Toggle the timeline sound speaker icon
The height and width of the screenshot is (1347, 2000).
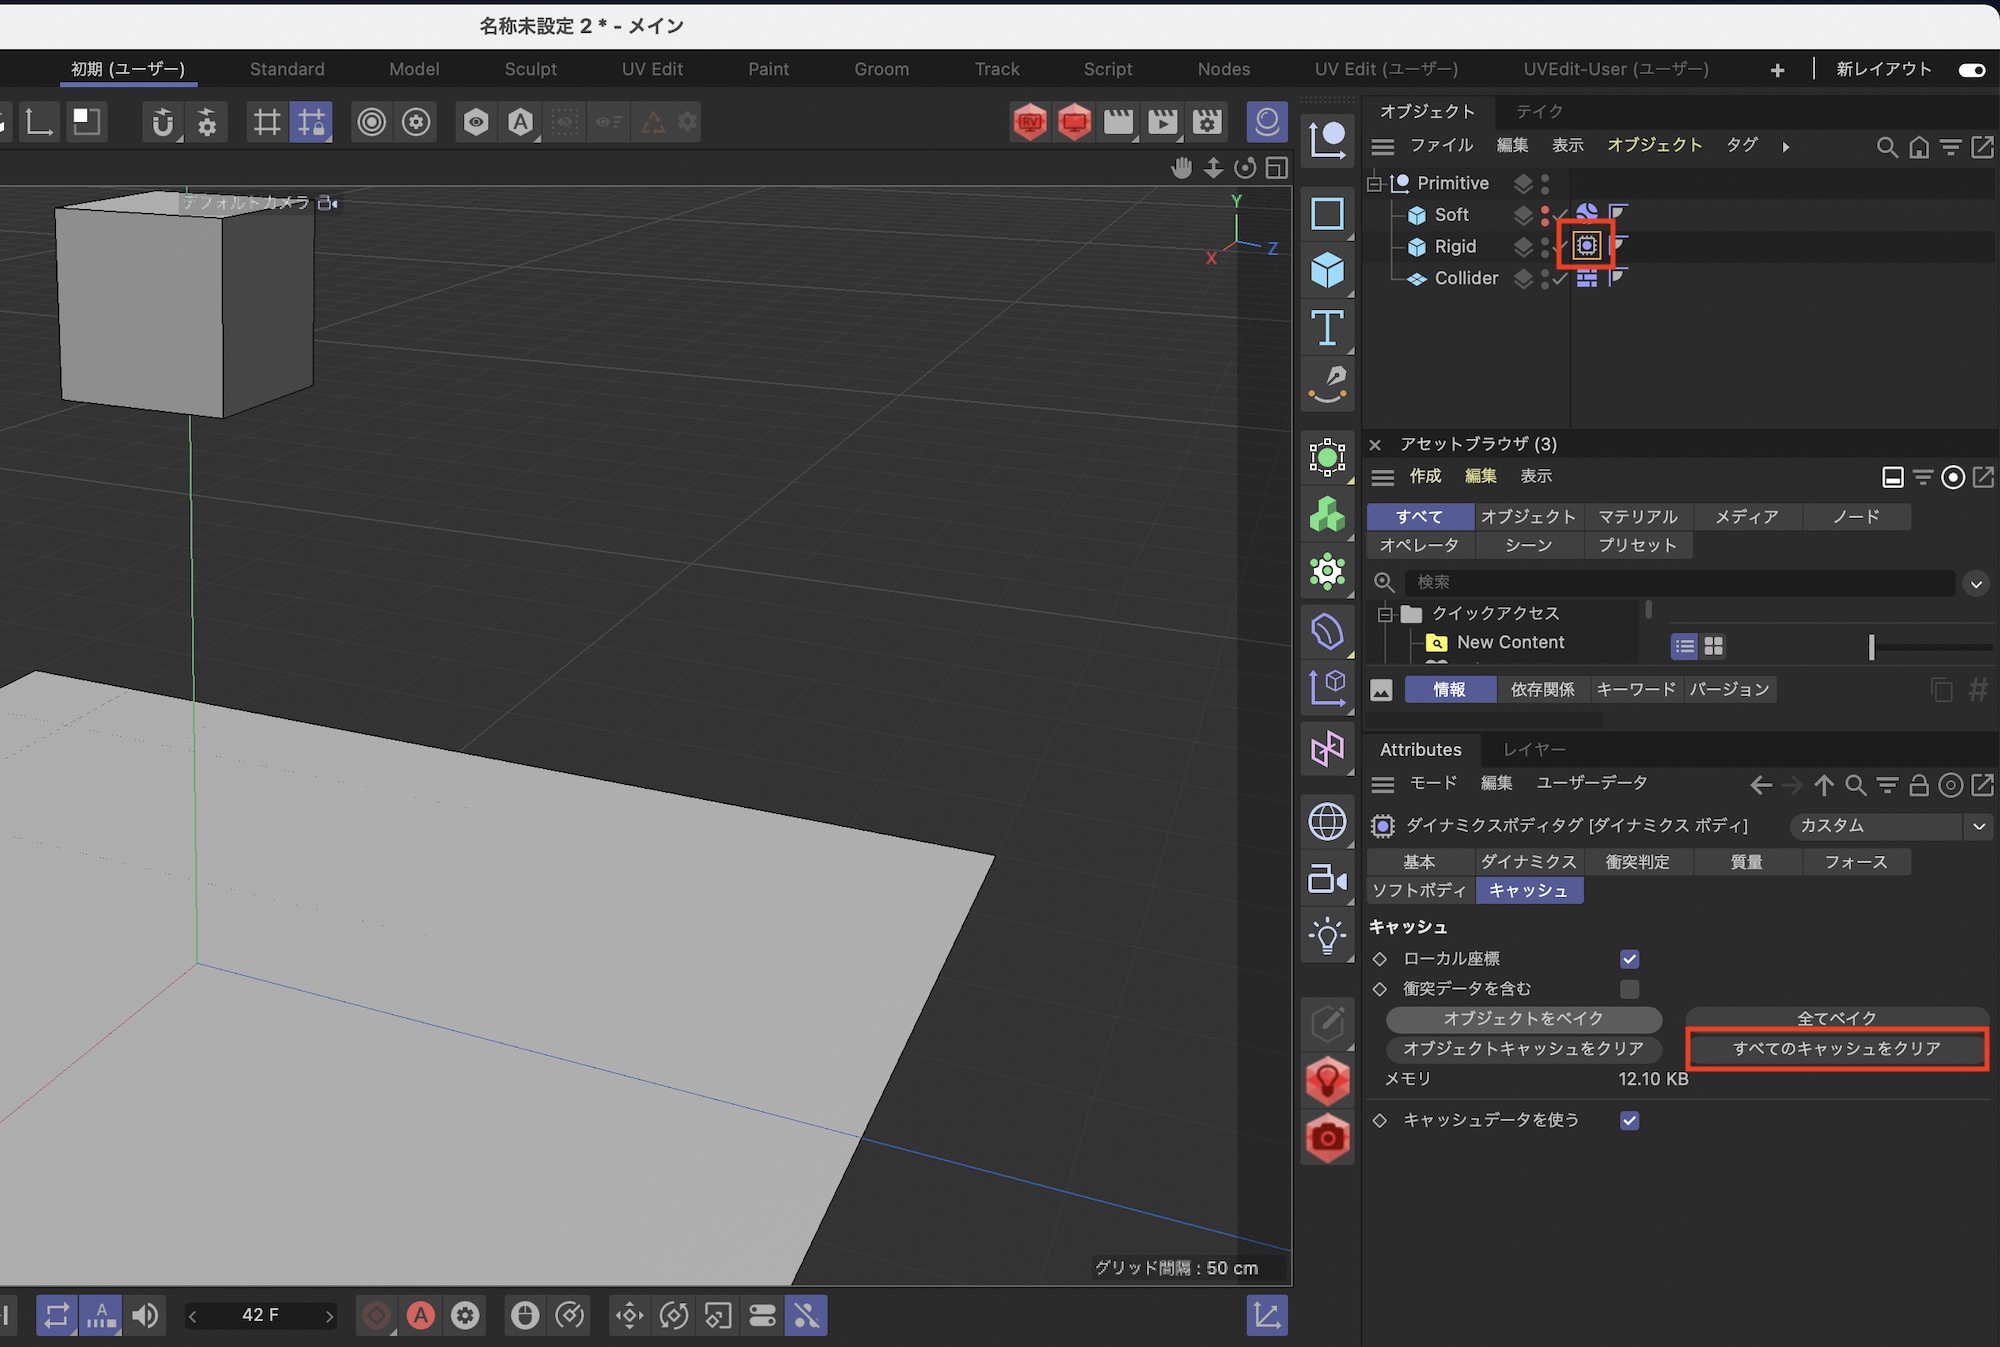[x=145, y=1315]
